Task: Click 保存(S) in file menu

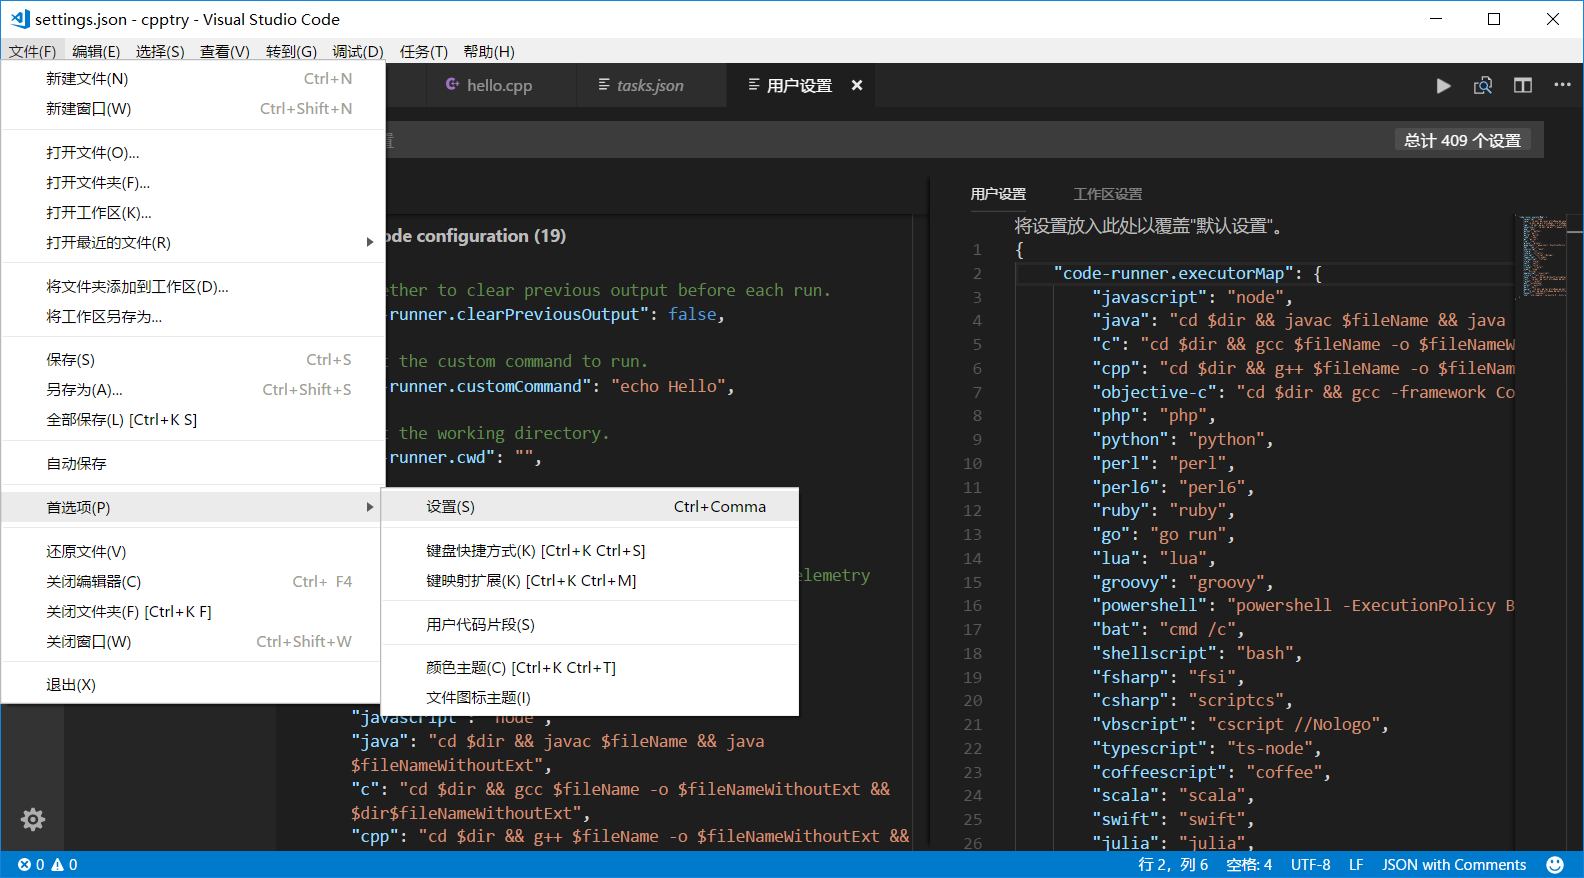Action: click(193, 360)
